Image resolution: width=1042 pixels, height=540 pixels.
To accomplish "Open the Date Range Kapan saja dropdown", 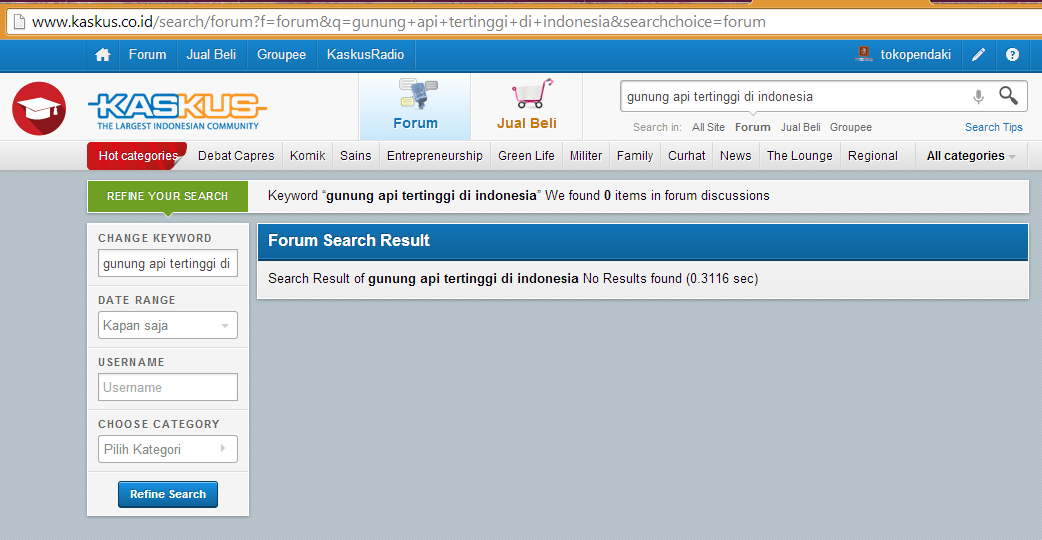I will click(x=167, y=325).
